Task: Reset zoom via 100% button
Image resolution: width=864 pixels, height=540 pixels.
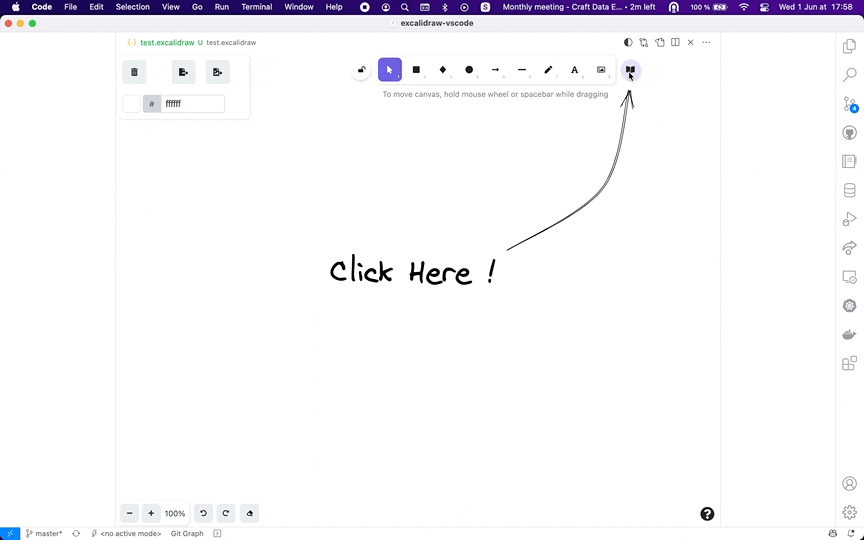Action: tap(175, 514)
